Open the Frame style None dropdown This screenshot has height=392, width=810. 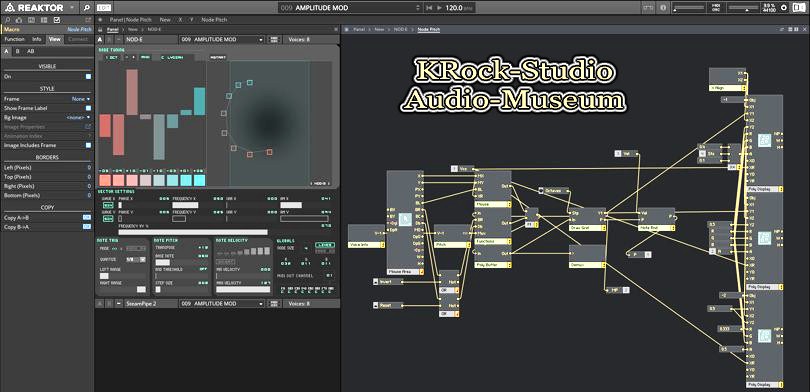click(81, 99)
